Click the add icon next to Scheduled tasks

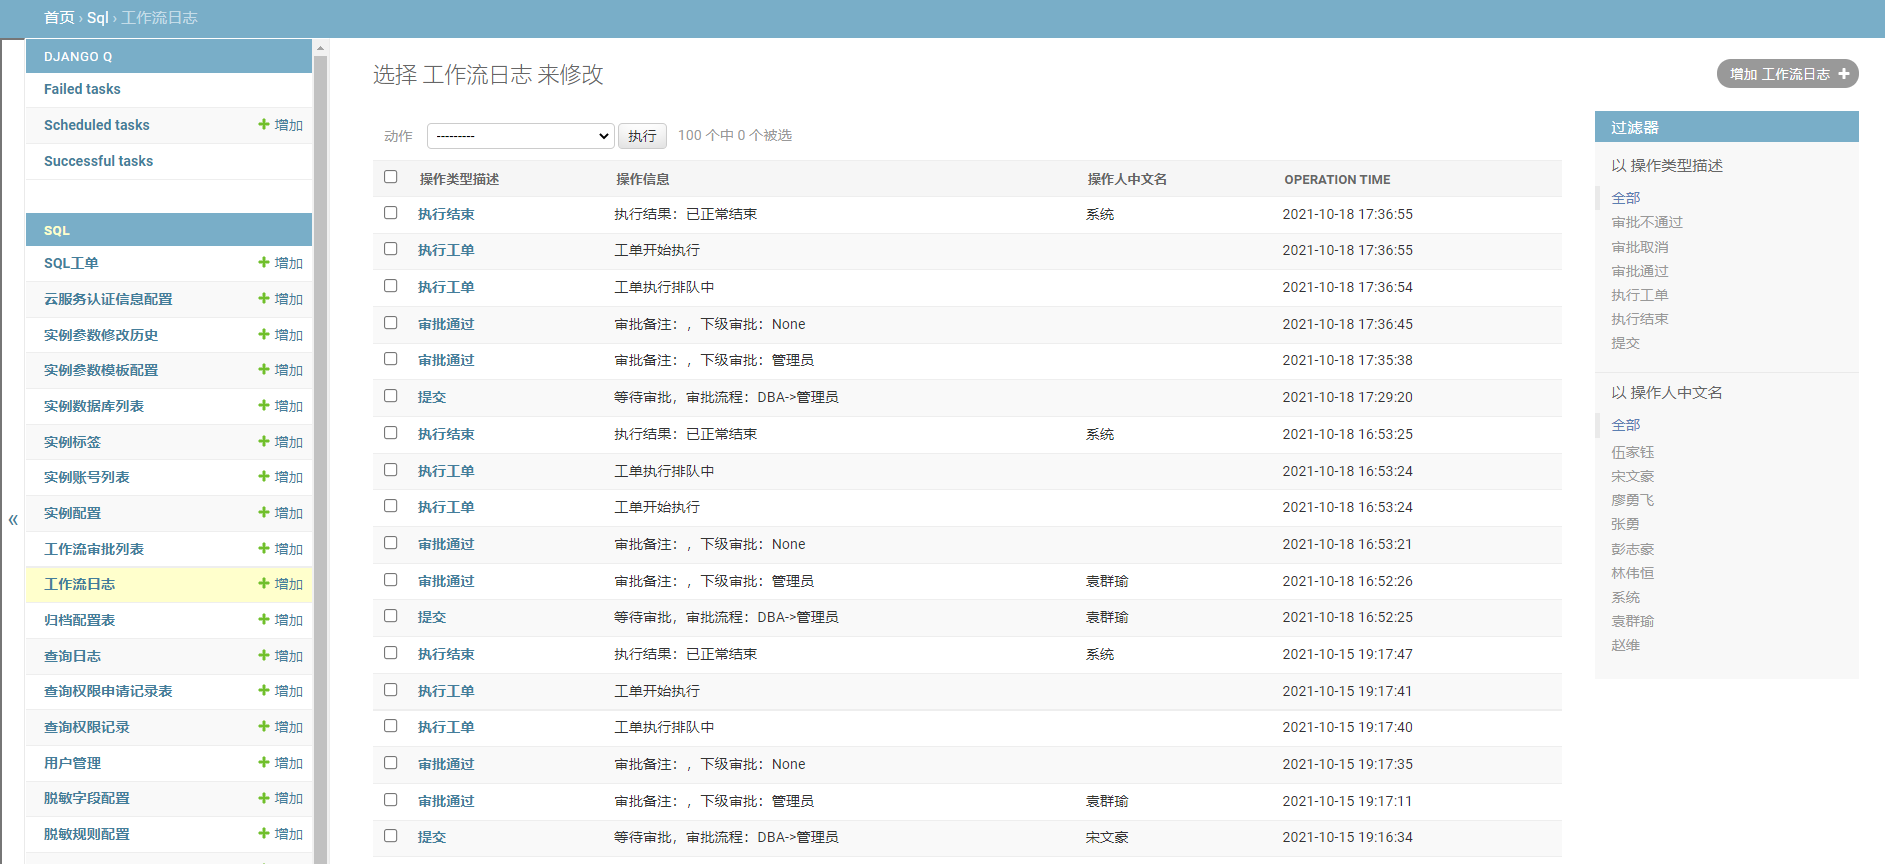point(264,125)
